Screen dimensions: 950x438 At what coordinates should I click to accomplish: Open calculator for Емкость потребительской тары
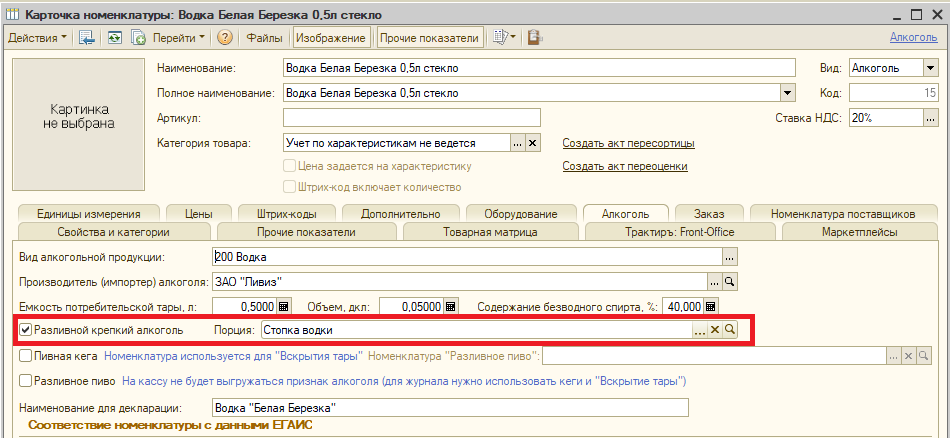tap(283, 306)
